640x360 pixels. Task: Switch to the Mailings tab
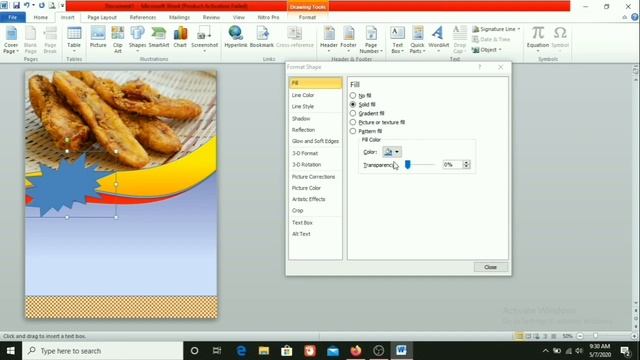179,18
